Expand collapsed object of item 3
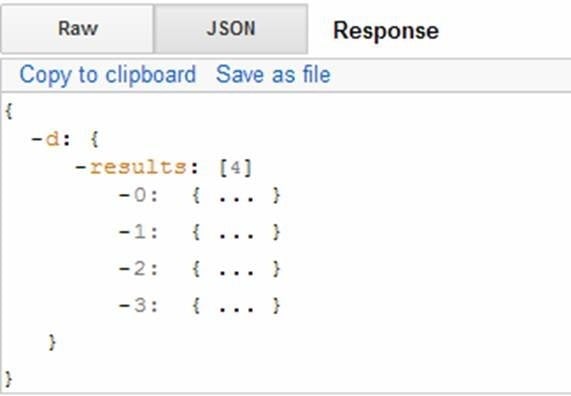571x396 pixels. (x=236, y=306)
